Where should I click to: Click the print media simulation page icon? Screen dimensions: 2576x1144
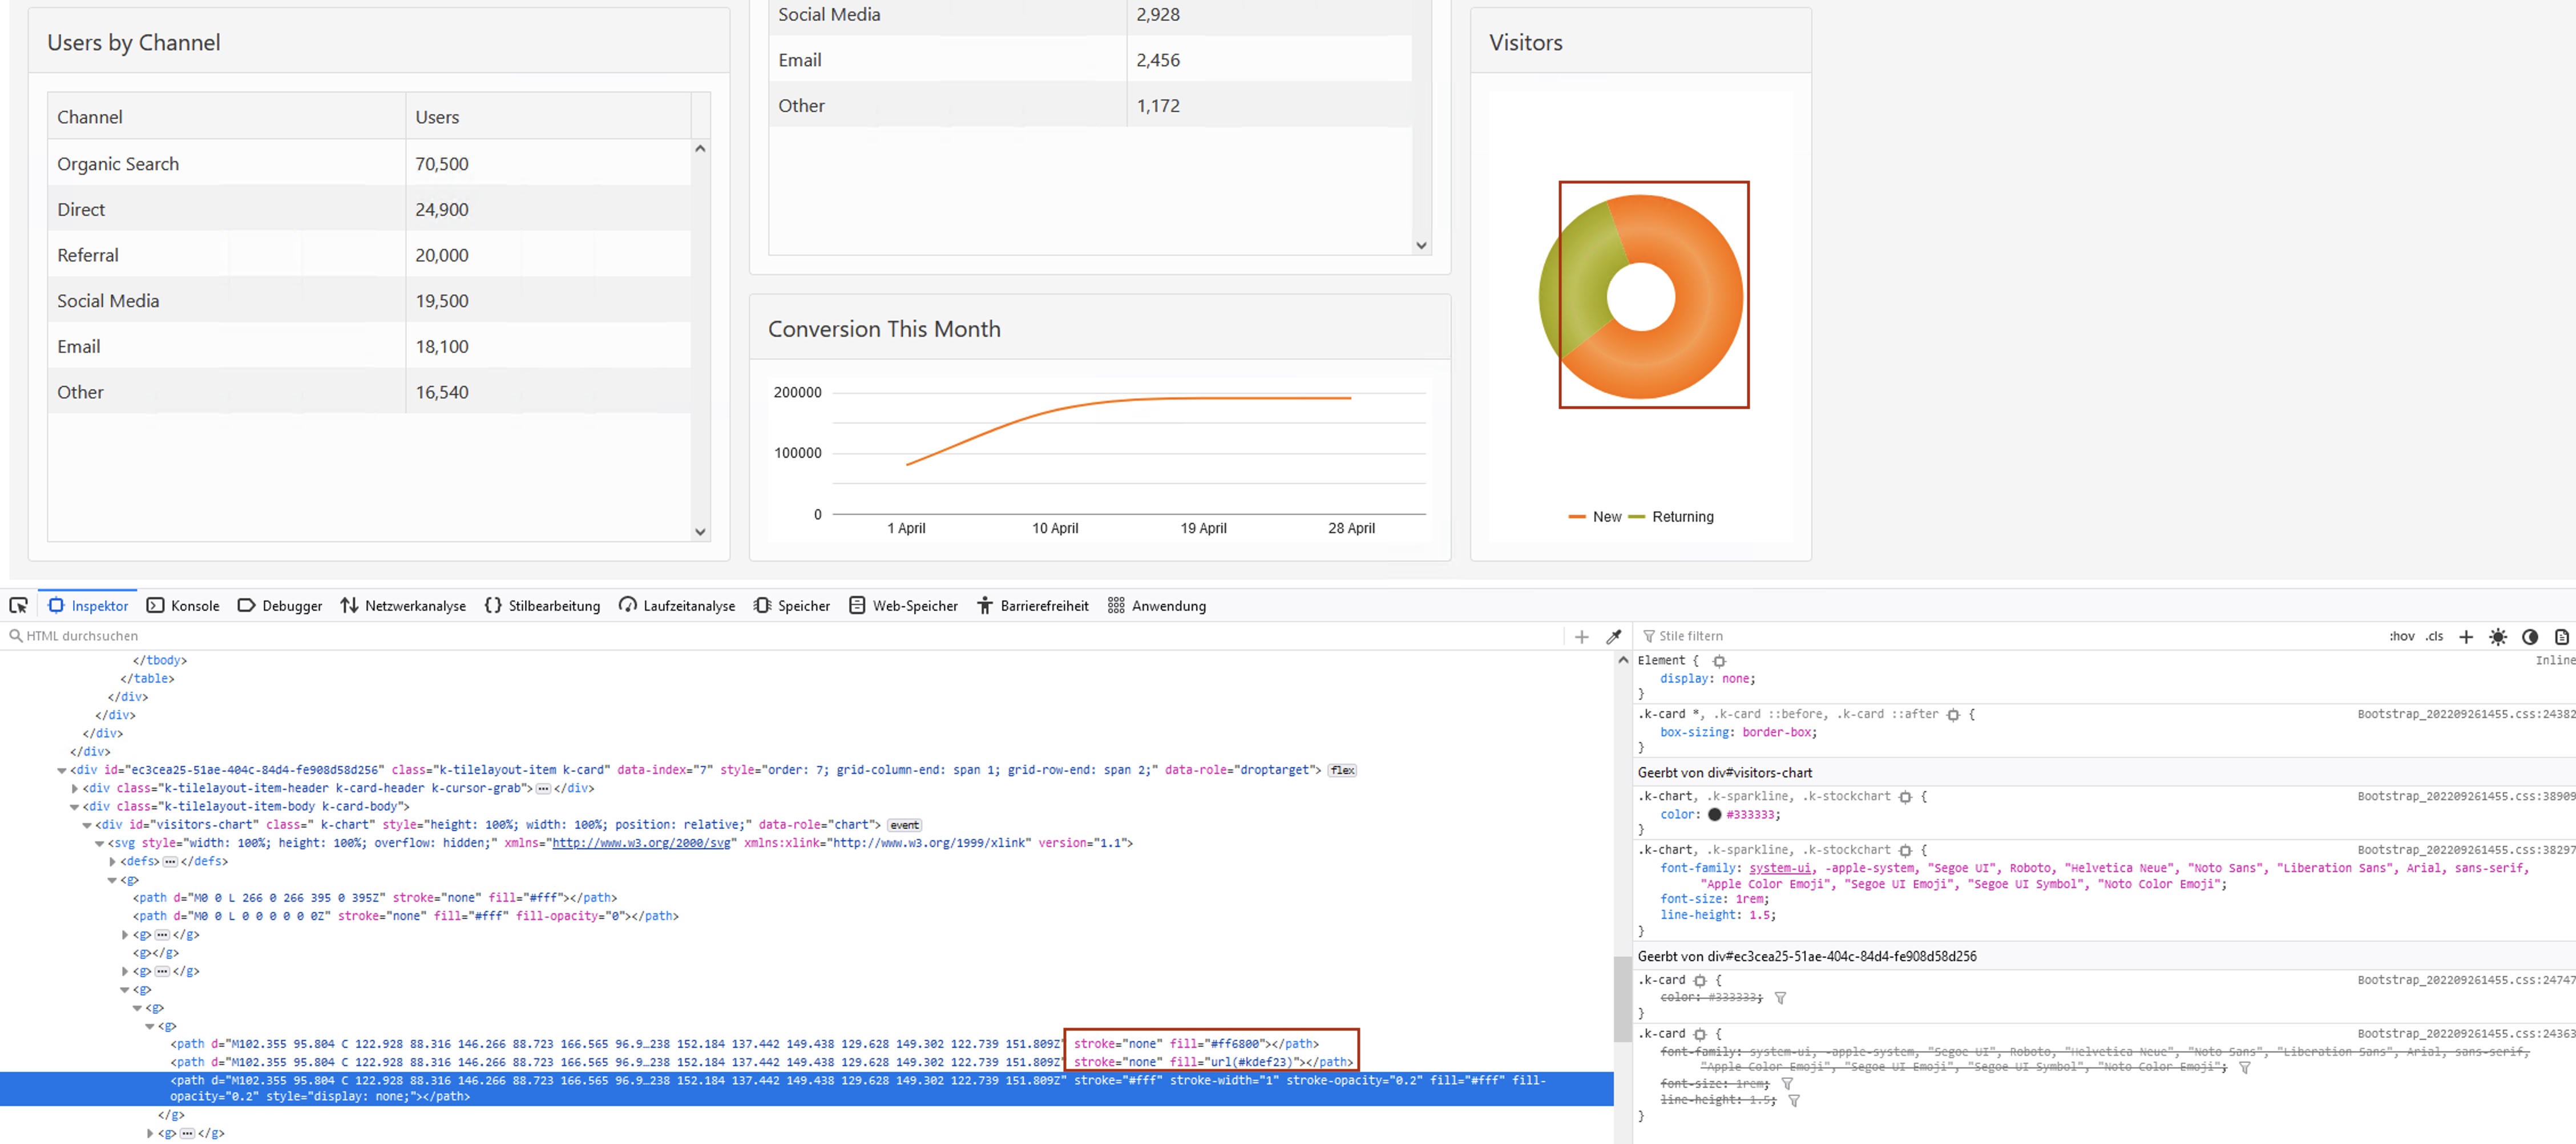pos(2561,636)
